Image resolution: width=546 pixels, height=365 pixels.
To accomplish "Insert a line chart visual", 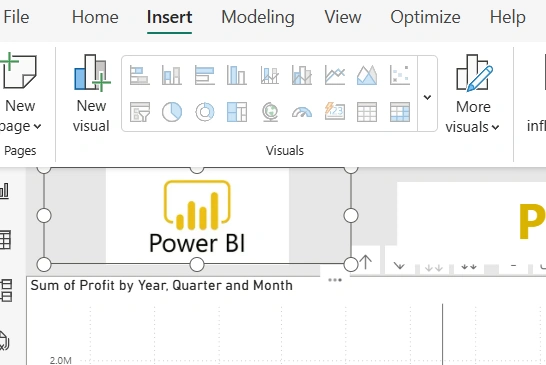I will click(335, 75).
